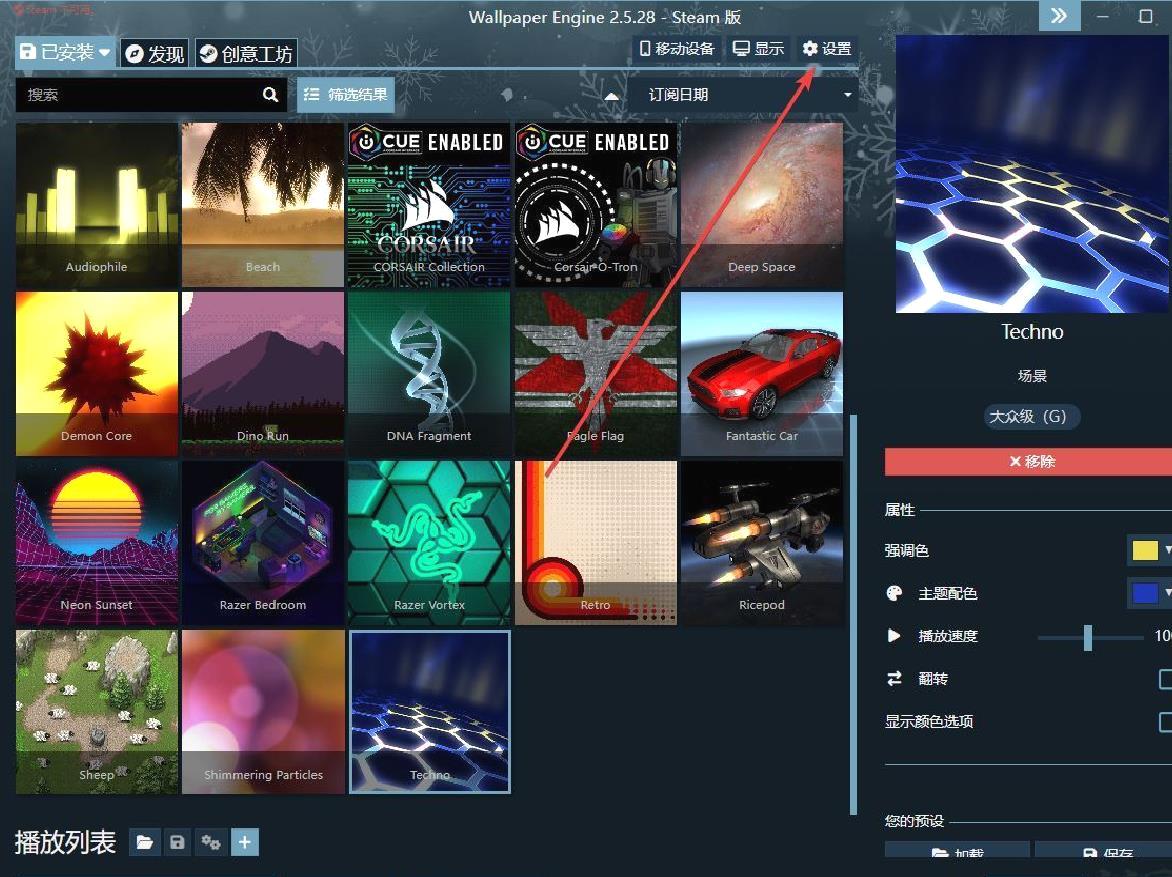Select the CORSAIR Collection wallpaper
The image size is (1172, 877).
coord(429,205)
